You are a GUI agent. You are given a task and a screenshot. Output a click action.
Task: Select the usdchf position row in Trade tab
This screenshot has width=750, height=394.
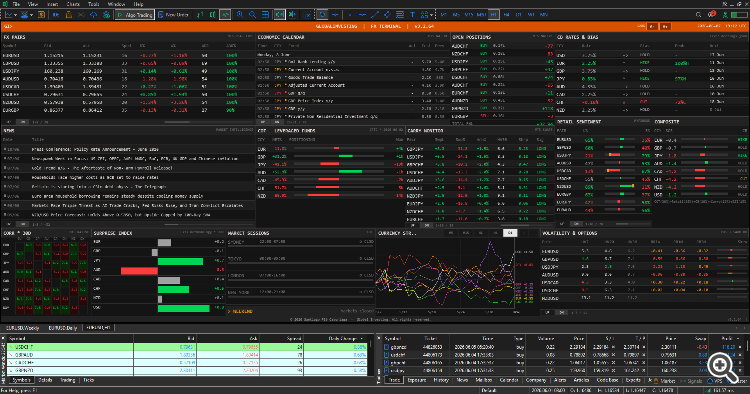564,355
